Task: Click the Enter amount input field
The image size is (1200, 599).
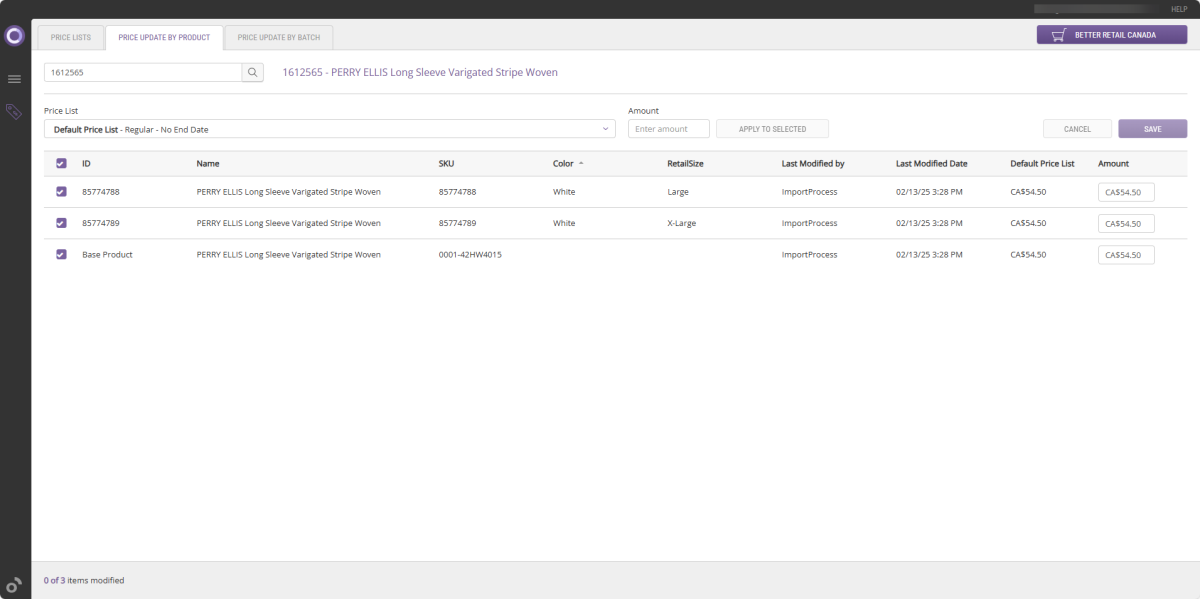Action: click(x=668, y=129)
